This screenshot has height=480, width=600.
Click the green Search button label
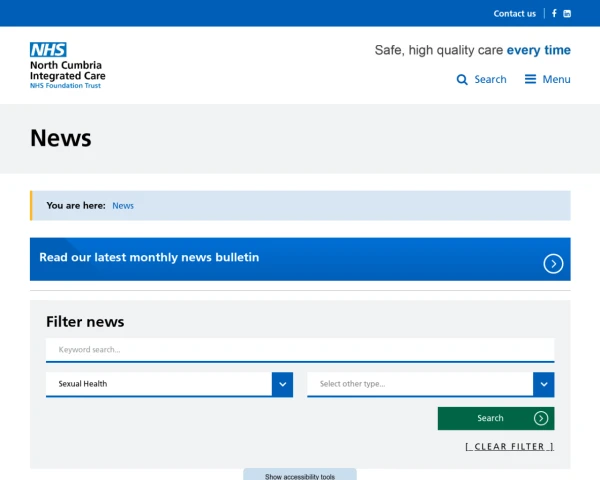[x=490, y=418]
